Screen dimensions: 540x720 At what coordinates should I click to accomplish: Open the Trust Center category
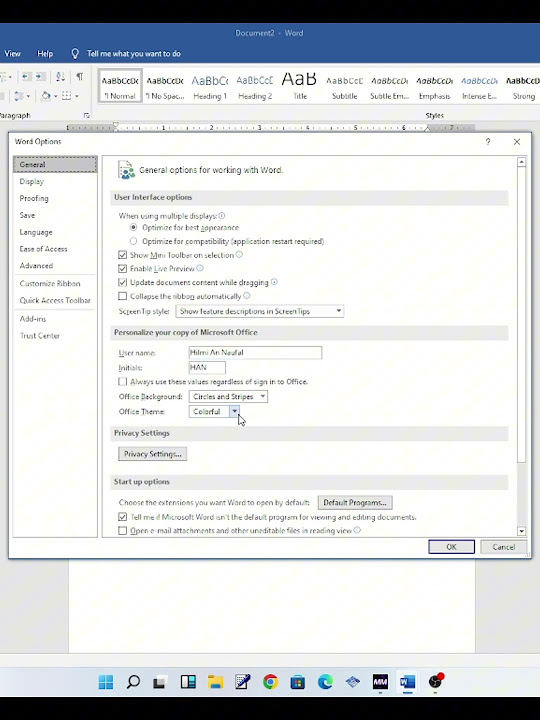coord(55,336)
